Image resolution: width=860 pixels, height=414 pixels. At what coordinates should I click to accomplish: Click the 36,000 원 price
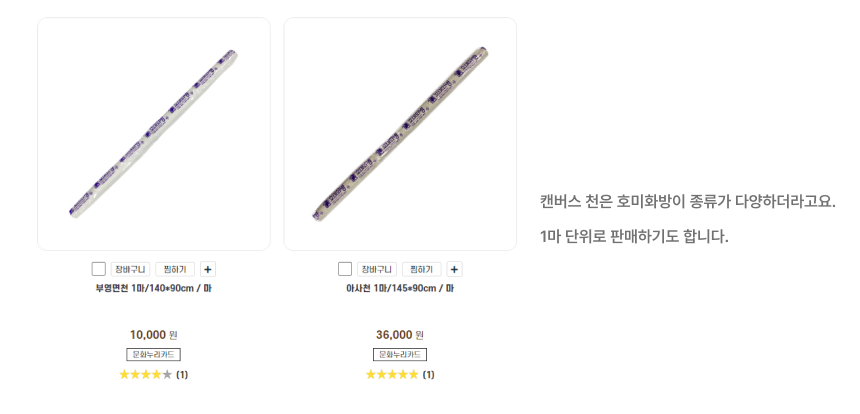[x=400, y=334]
